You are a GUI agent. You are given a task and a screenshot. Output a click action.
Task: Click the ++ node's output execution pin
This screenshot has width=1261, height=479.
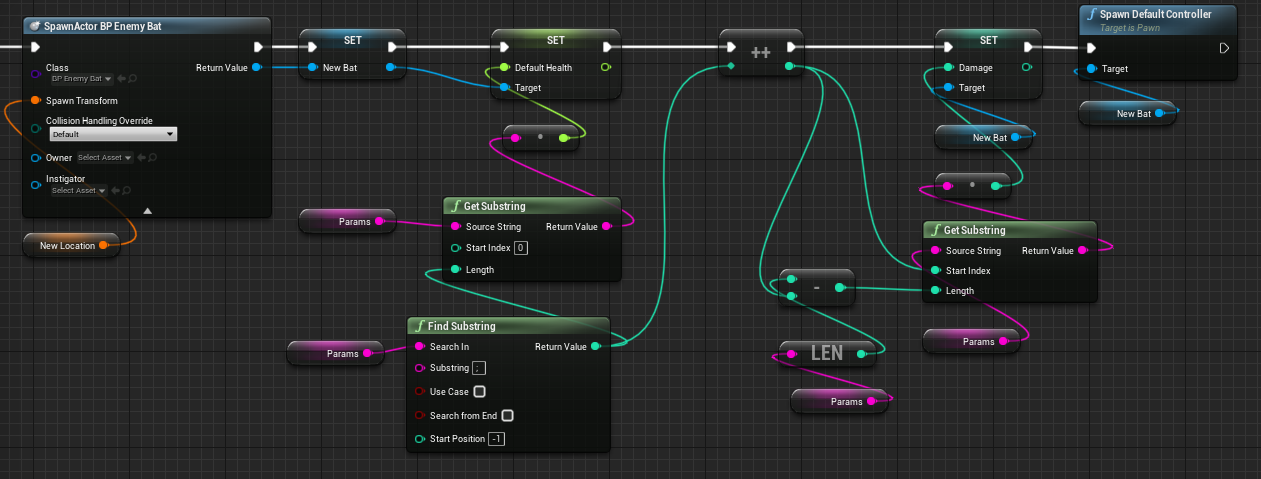click(x=792, y=46)
